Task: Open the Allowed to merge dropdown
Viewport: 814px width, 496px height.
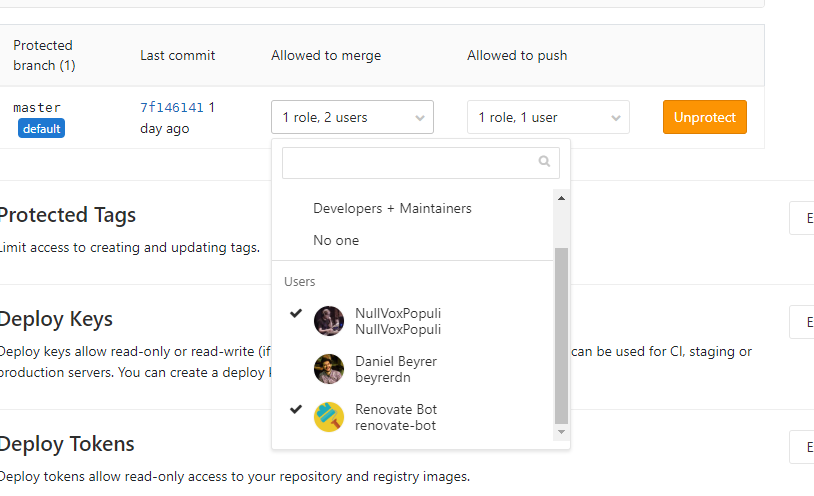Action: [352, 117]
